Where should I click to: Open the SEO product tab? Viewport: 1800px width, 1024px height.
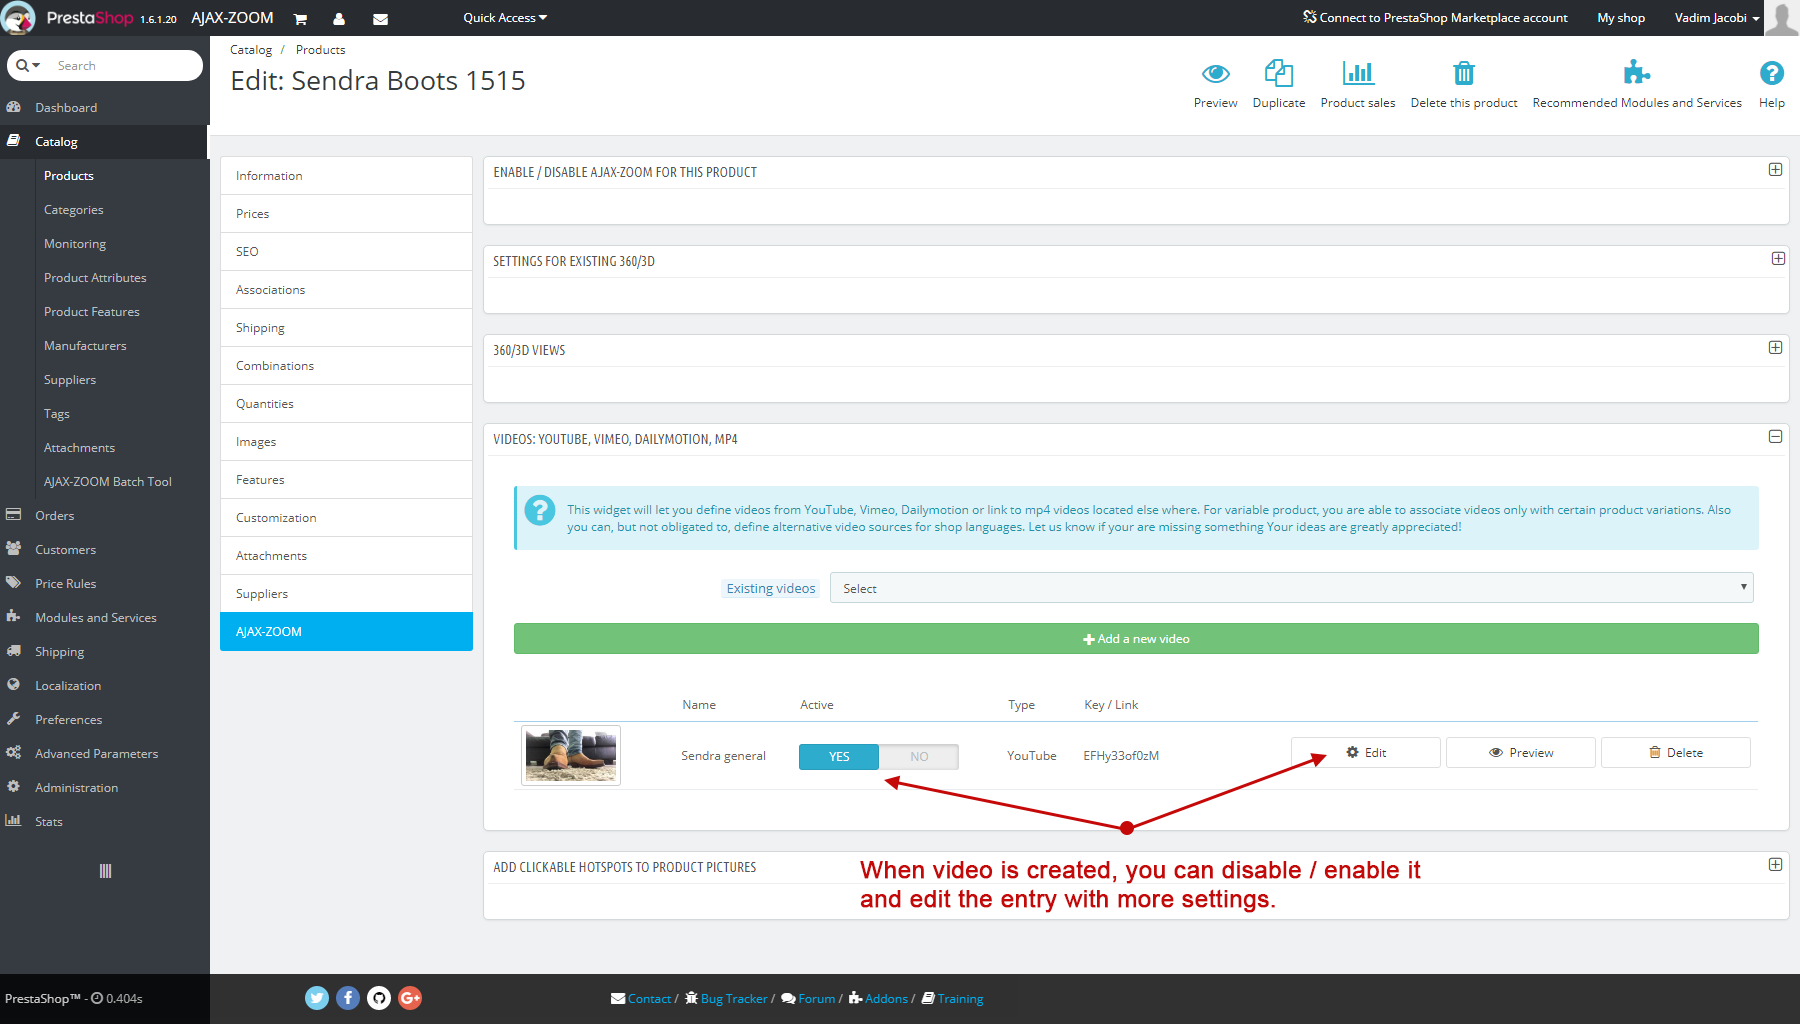click(x=346, y=252)
